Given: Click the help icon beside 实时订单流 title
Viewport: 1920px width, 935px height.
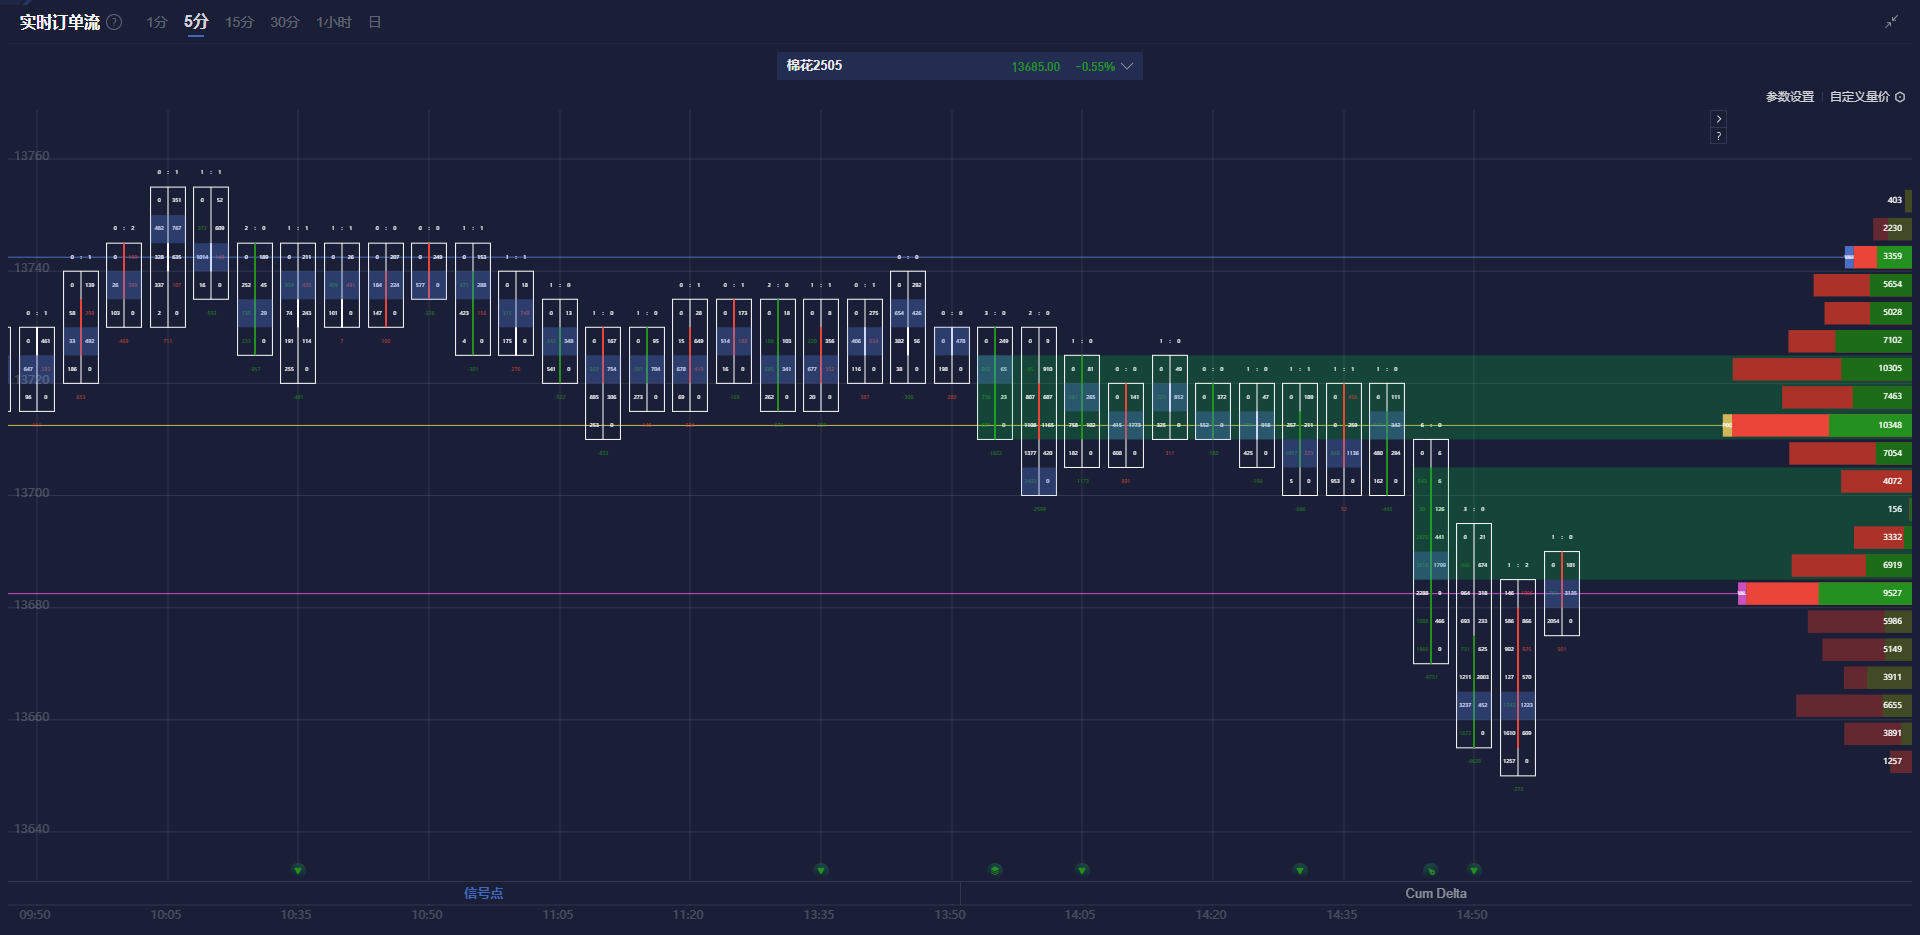Looking at the screenshot, I should (x=113, y=22).
